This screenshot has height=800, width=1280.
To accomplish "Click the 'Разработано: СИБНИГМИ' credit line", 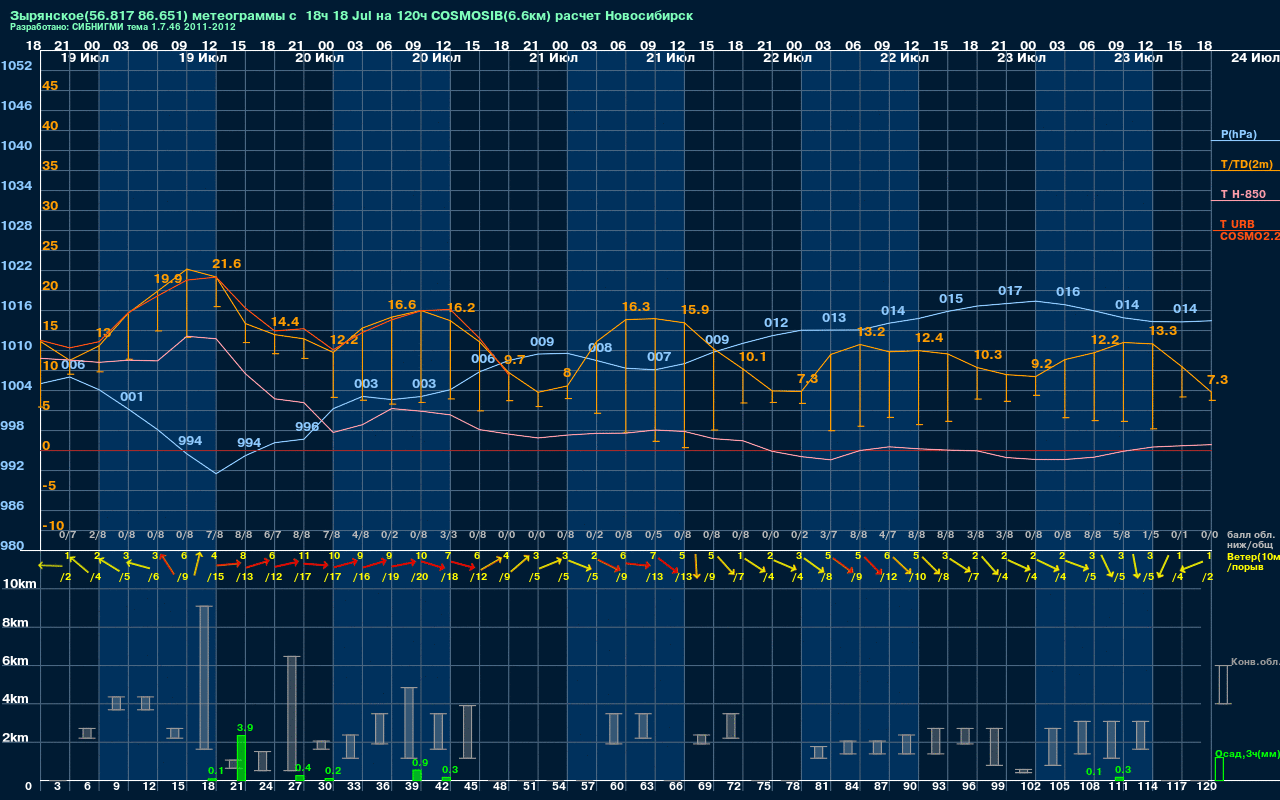I will 123,27.
